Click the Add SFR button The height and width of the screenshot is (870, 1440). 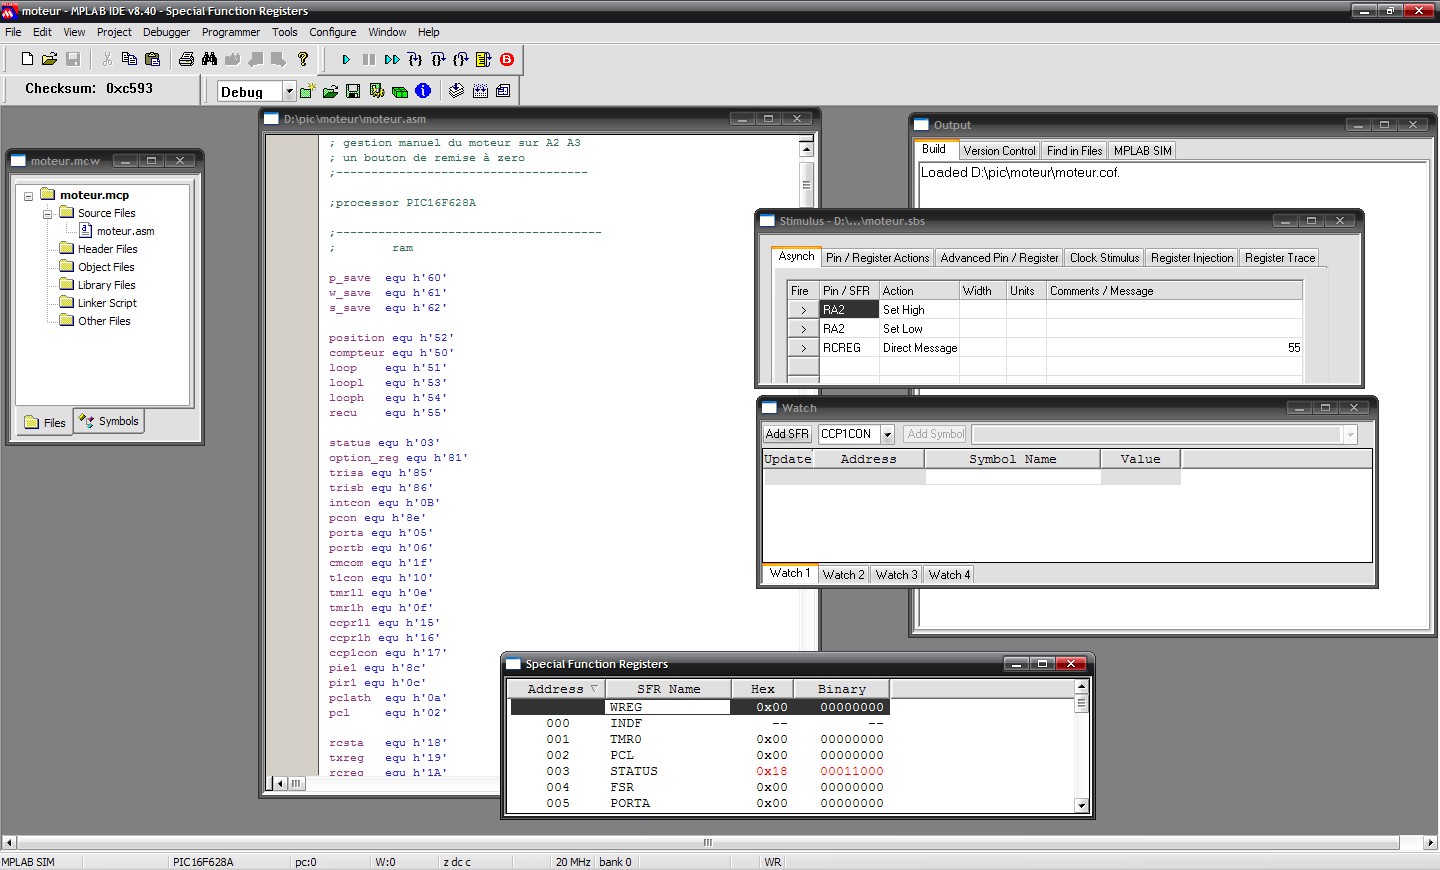pyautogui.click(x=787, y=434)
